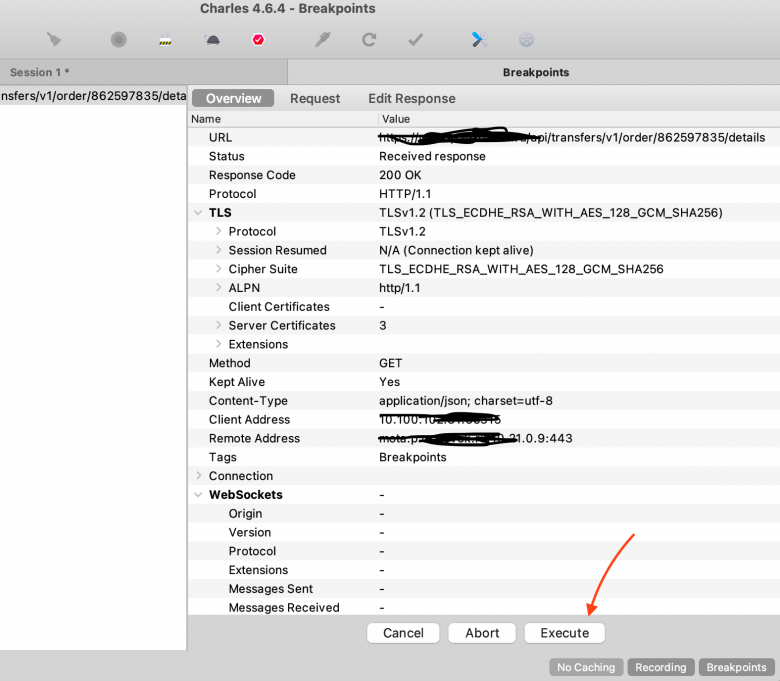Viewport: 780px width, 681px height.
Task: Click the Name column header
Action: tap(283, 119)
